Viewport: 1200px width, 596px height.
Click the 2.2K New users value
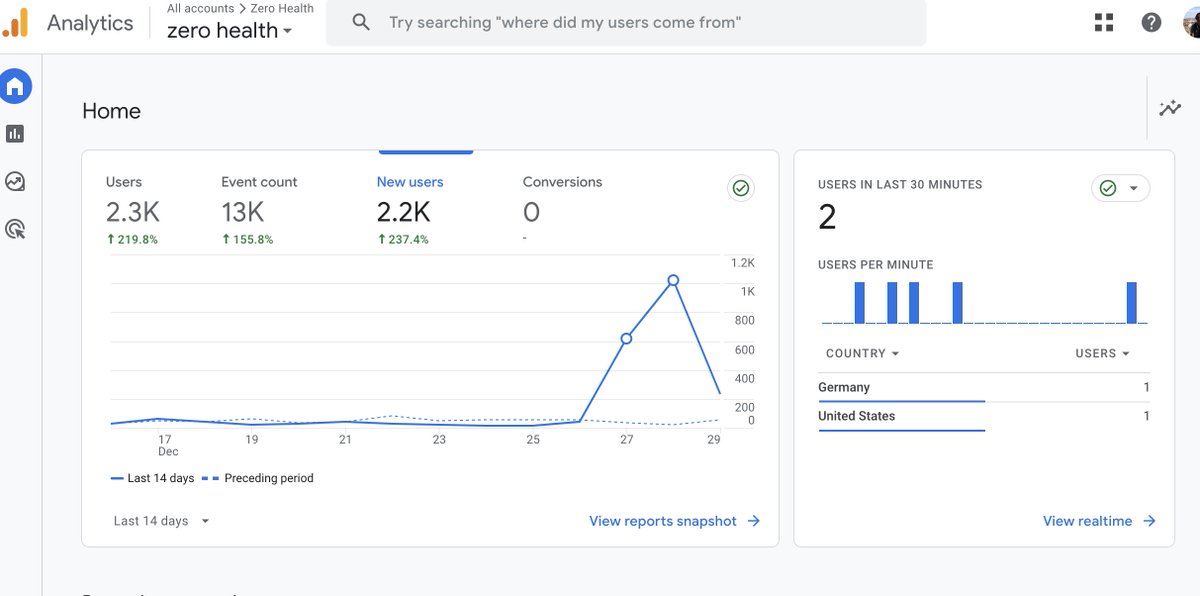[x=403, y=212]
